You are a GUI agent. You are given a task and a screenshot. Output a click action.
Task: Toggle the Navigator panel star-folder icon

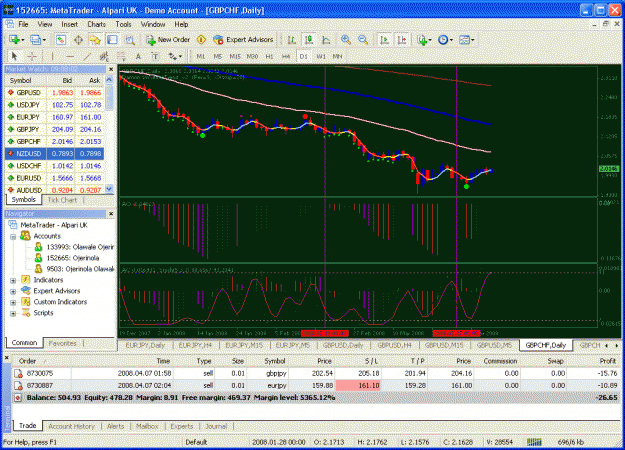click(x=95, y=39)
